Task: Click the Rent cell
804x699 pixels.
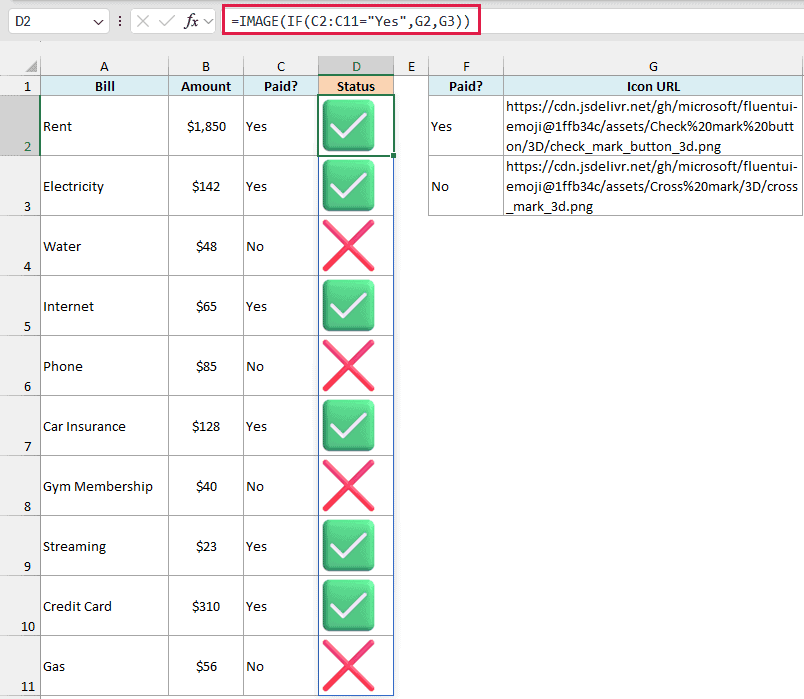Action: pyautogui.click(x=104, y=126)
